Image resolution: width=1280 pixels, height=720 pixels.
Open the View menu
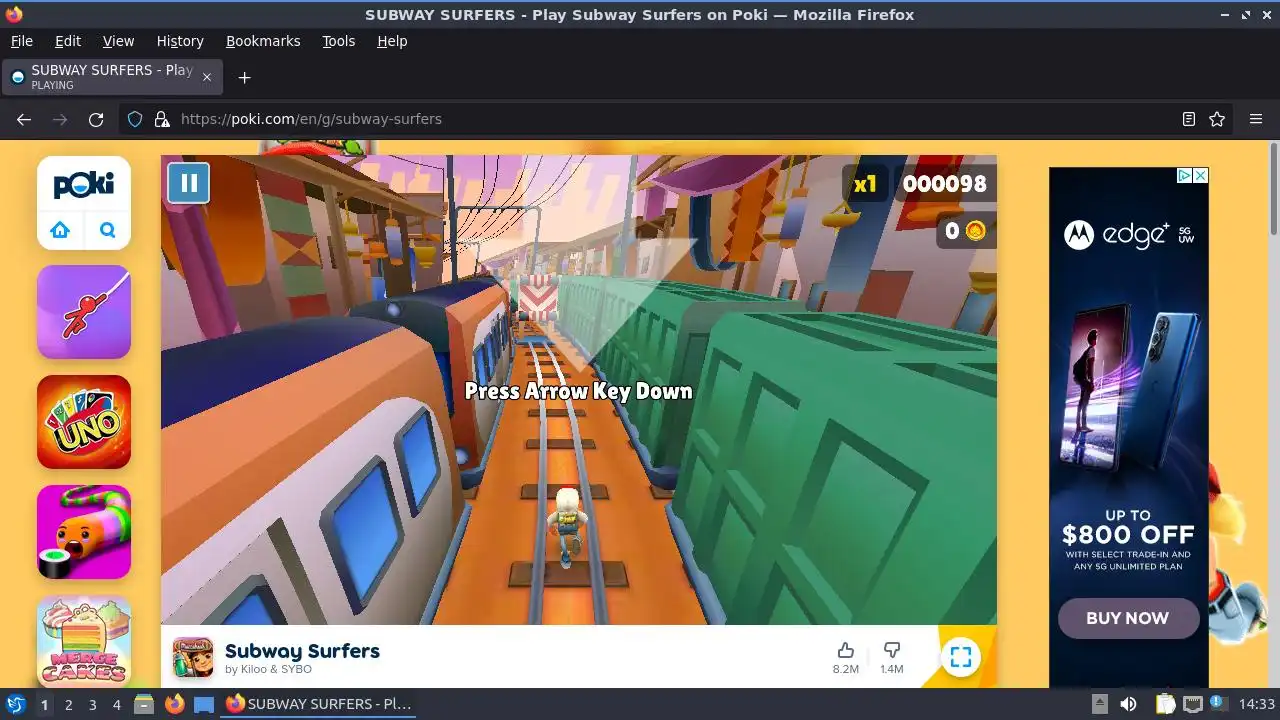tap(118, 41)
